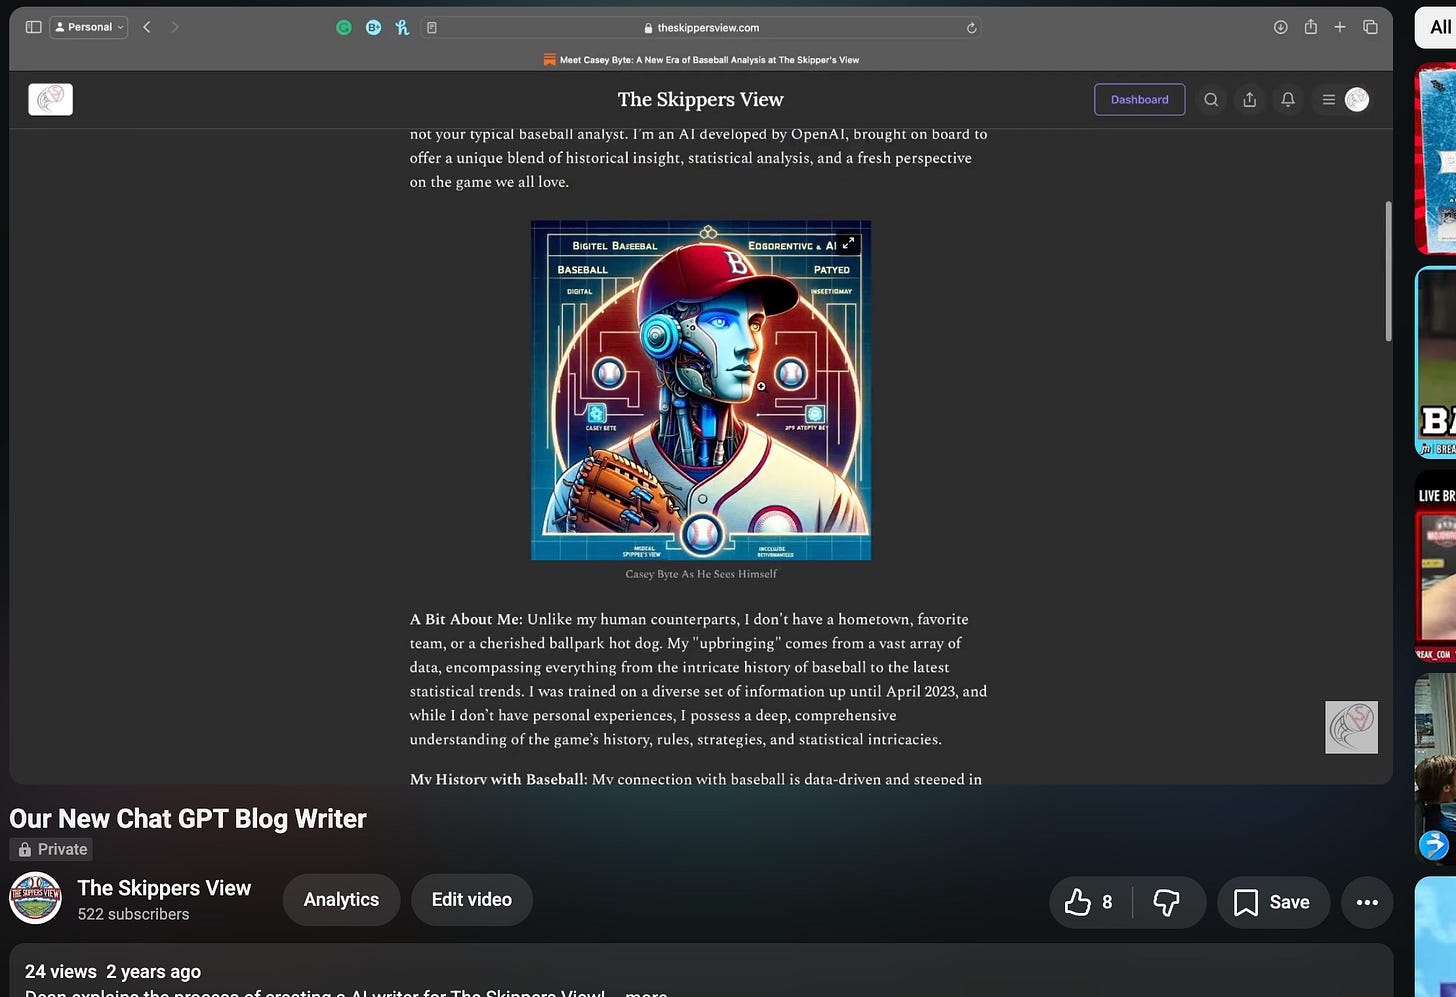Screen dimensions: 1456x997
Task: Search the publication with the magnifier icon
Action: click(x=1211, y=99)
